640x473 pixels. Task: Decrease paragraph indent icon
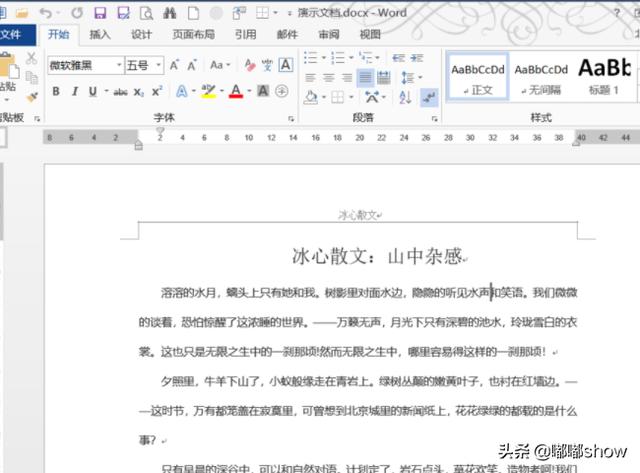coord(398,58)
